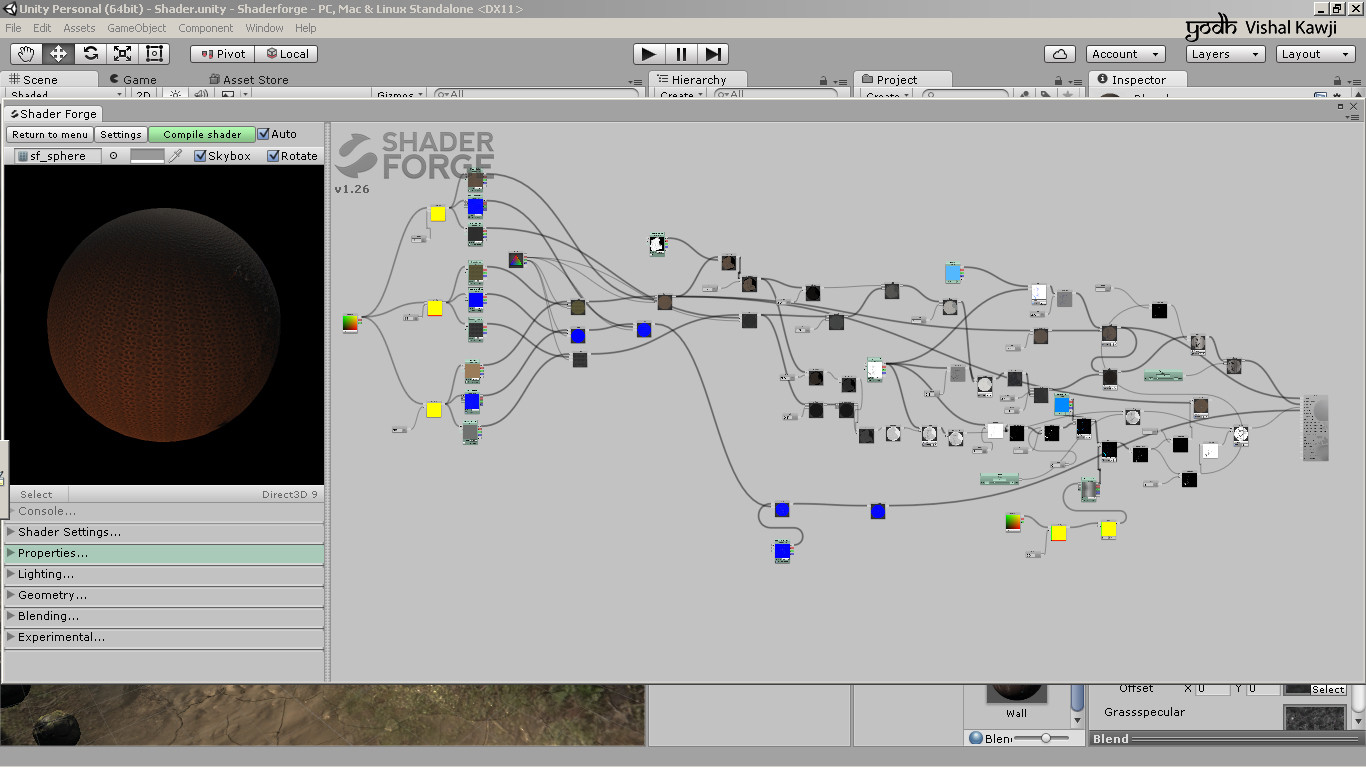The image size is (1366, 768).
Task: Open Shader Forge Settings button
Action: coord(121,134)
